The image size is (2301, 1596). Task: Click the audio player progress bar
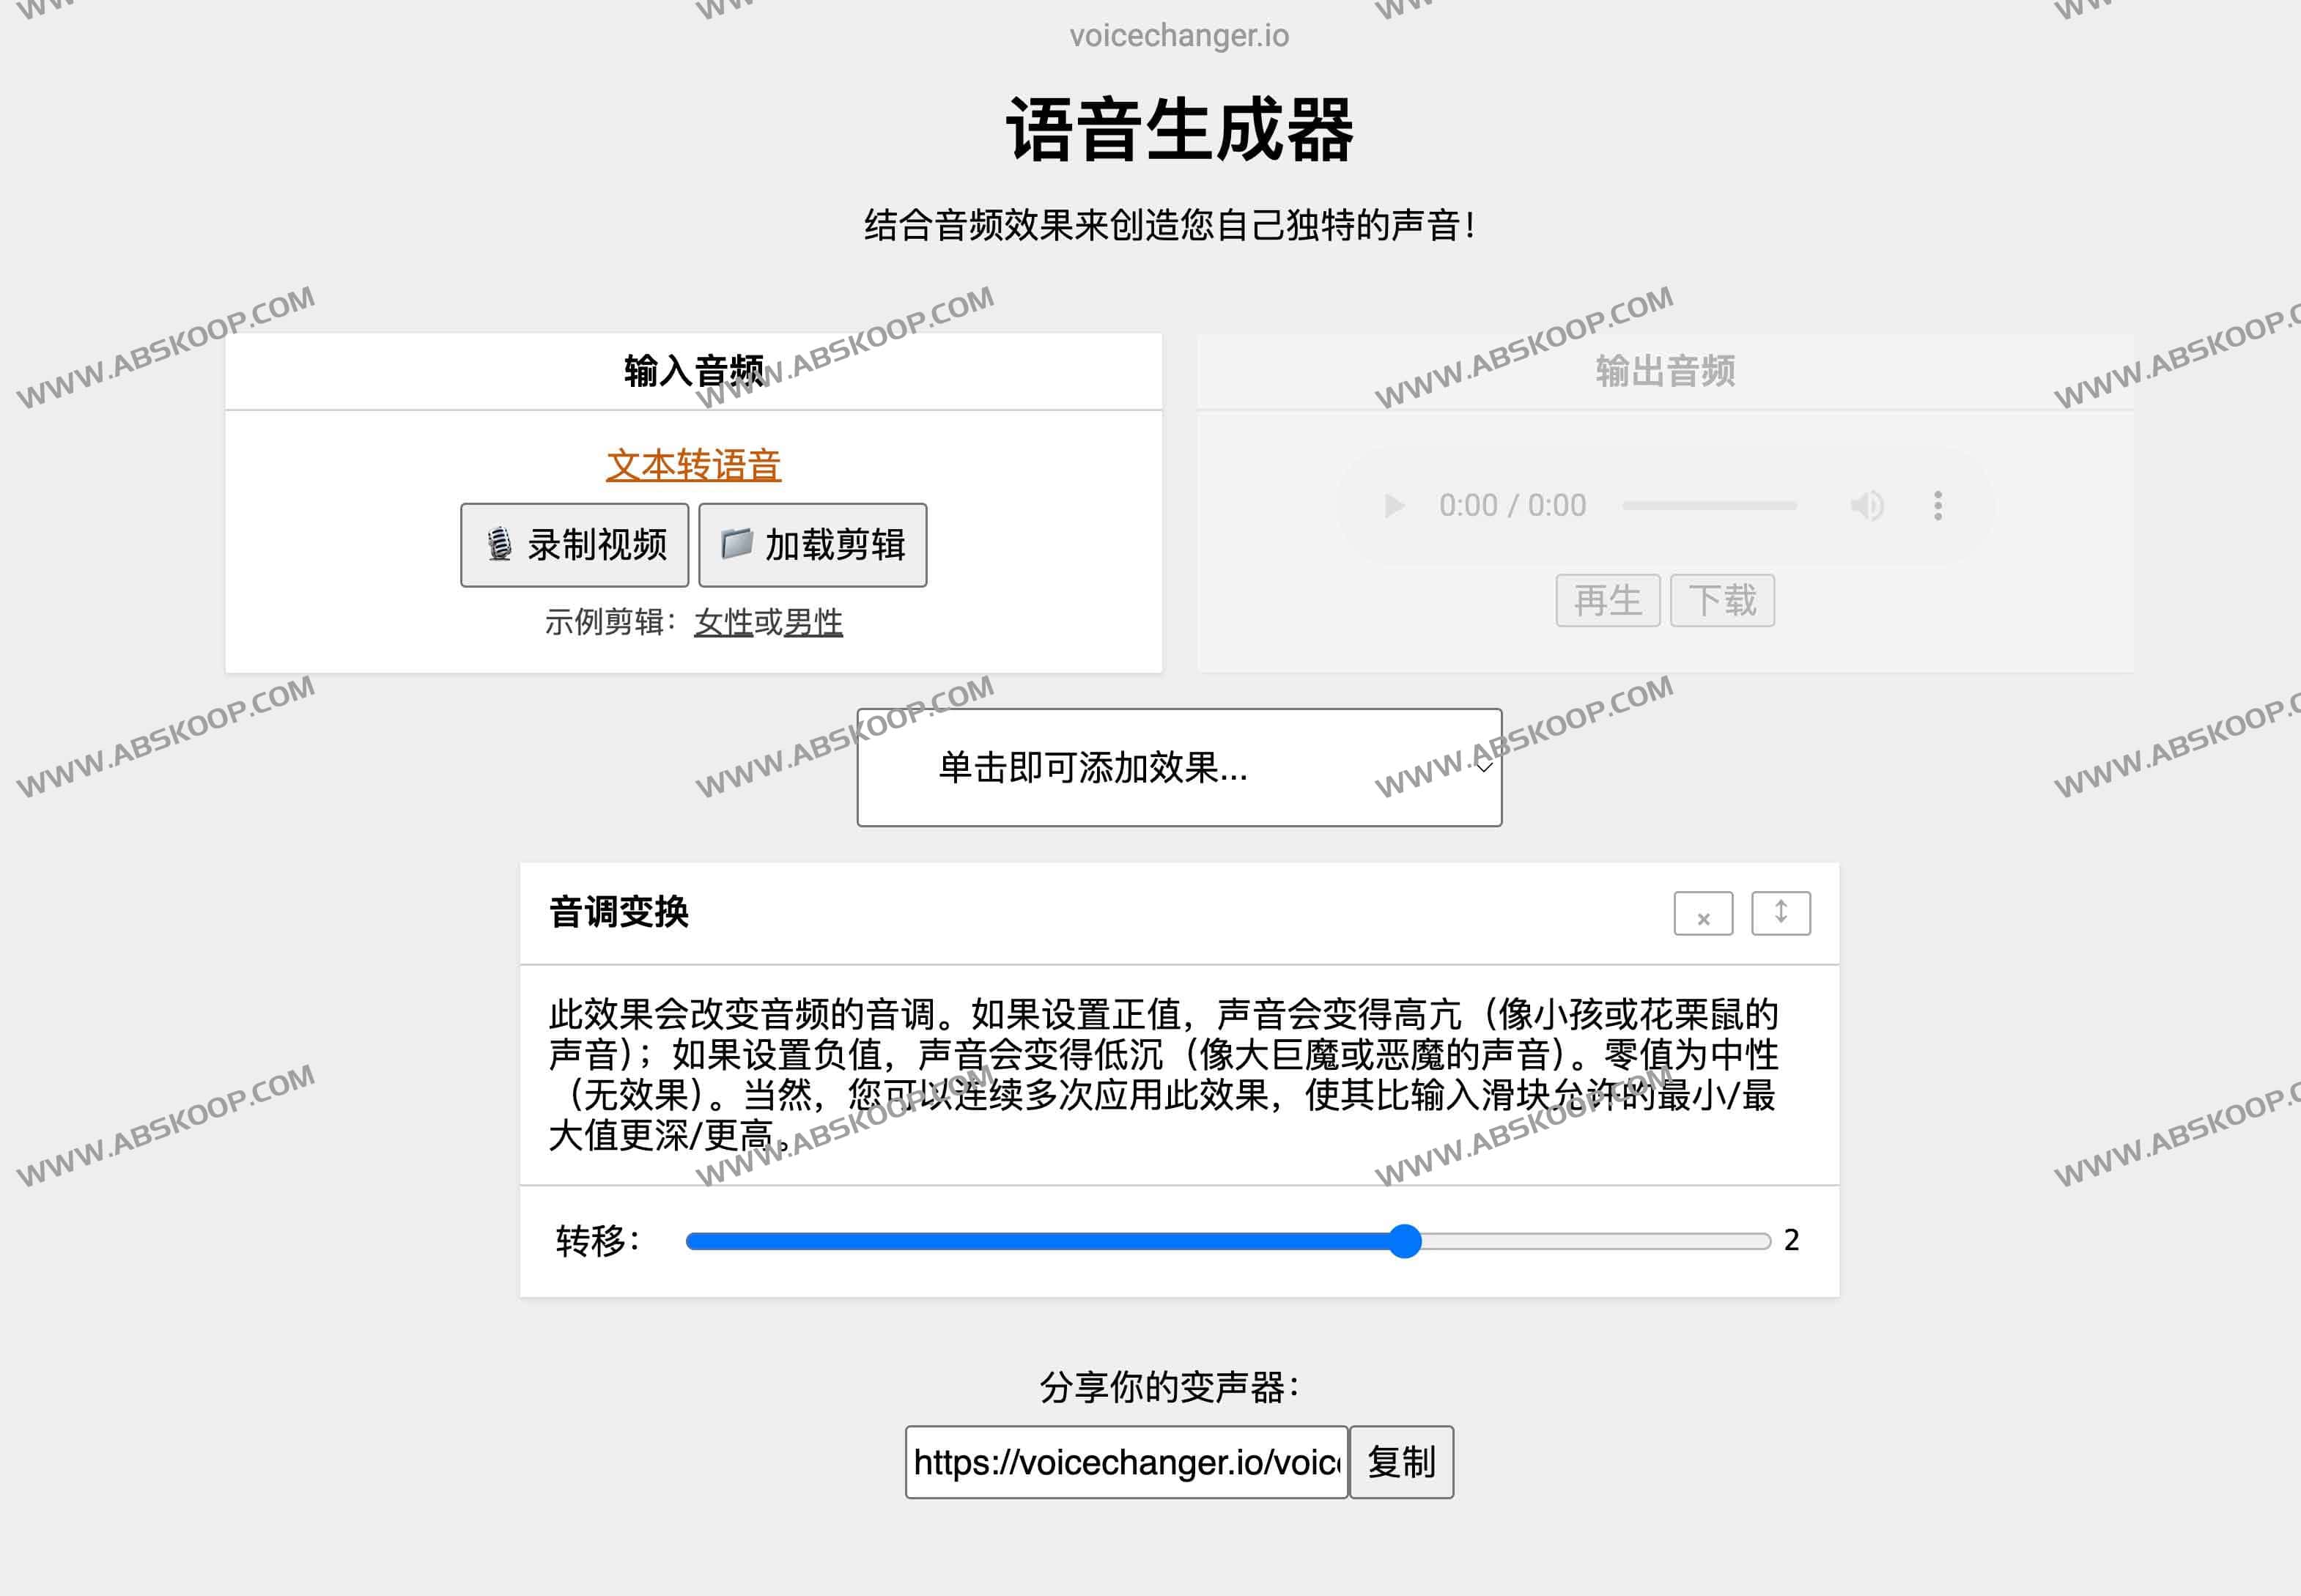(1709, 505)
